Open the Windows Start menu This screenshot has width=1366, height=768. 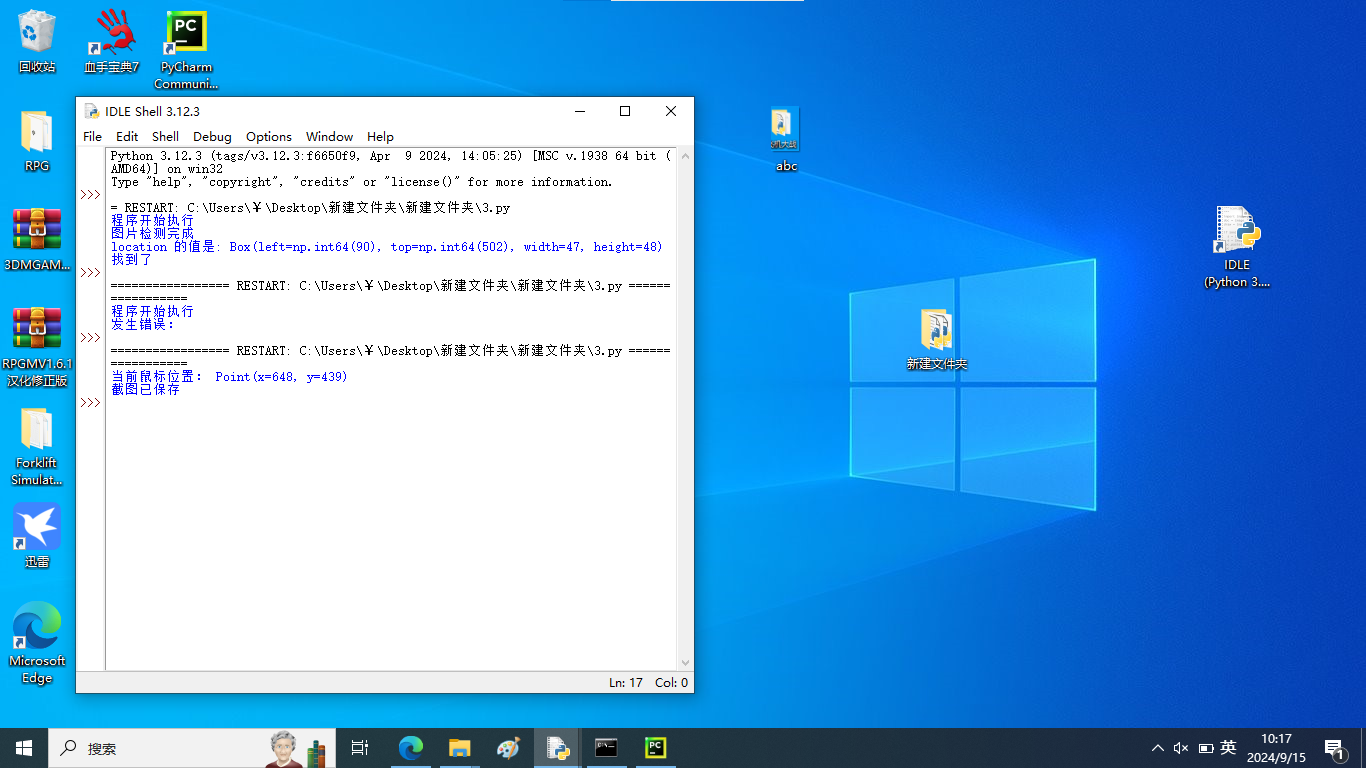pyautogui.click(x=24, y=747)
